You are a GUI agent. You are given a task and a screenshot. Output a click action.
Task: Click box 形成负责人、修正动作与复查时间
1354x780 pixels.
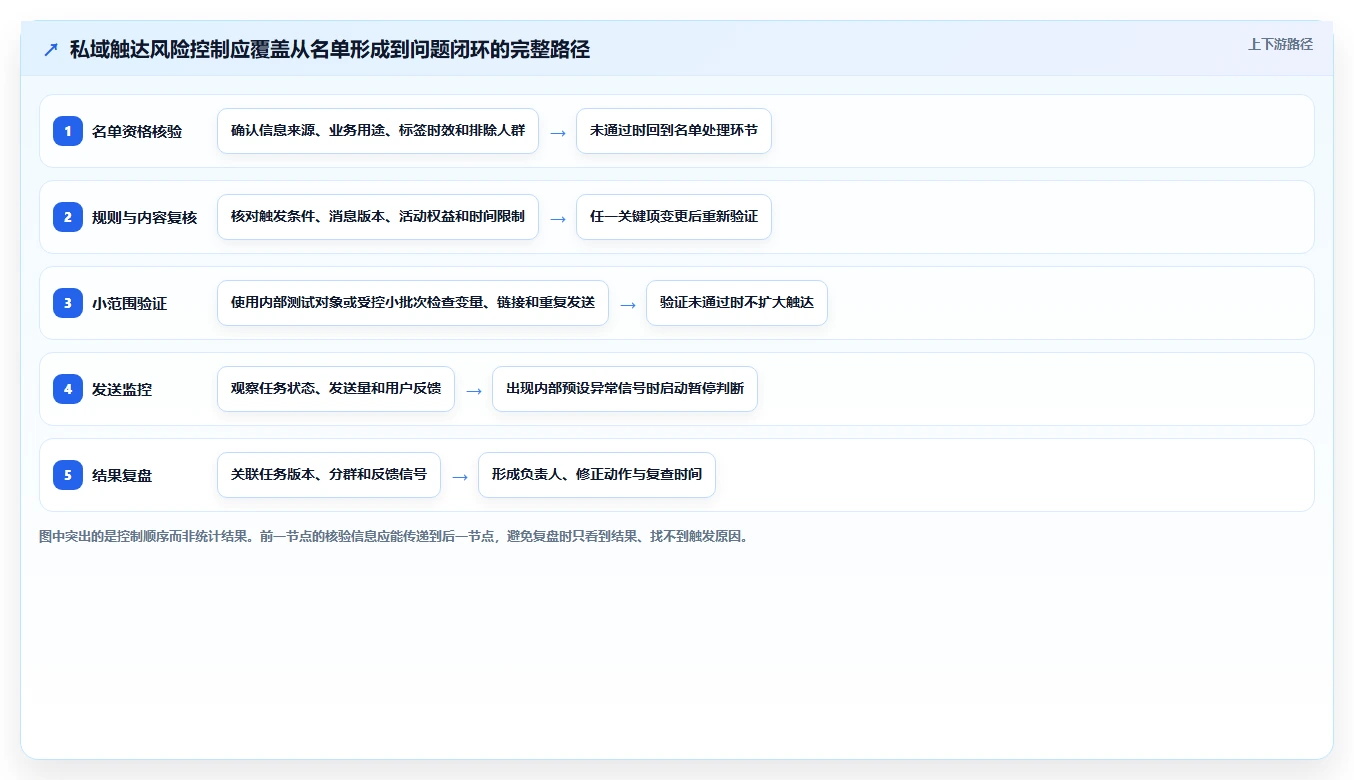pyautogui.click(x=597, y=475)
